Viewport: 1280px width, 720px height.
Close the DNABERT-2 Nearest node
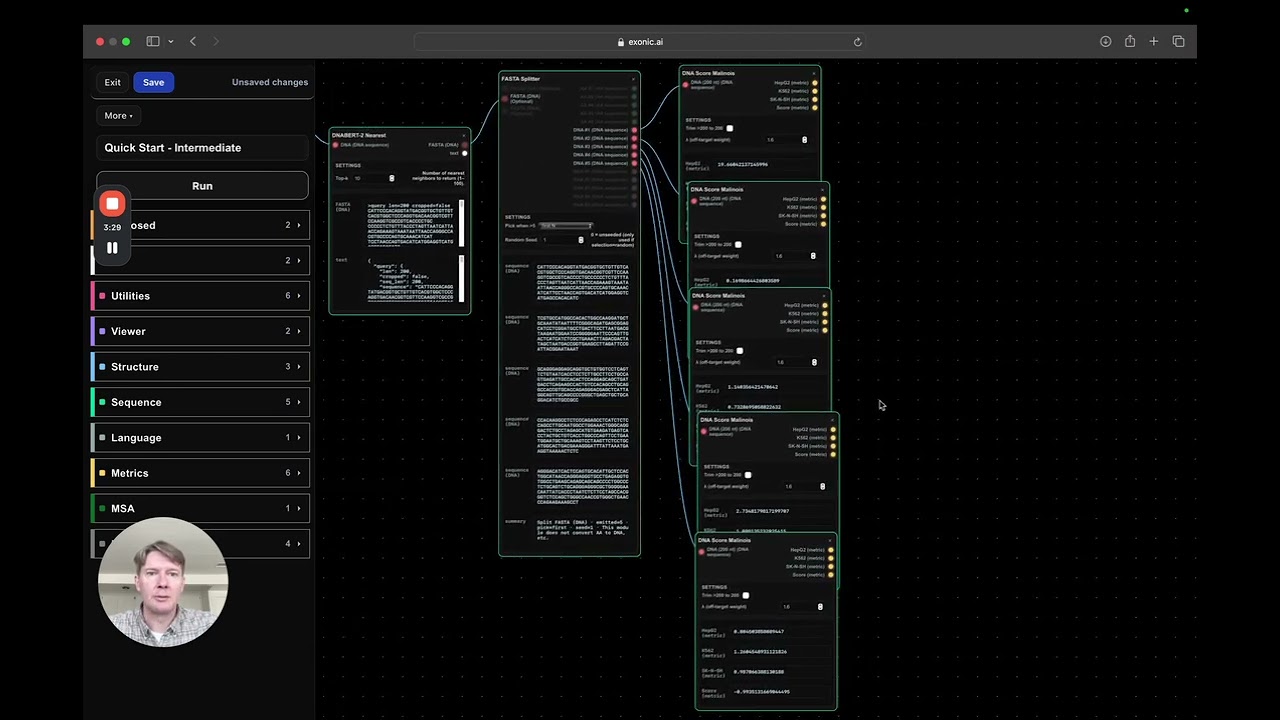point(464,135)
